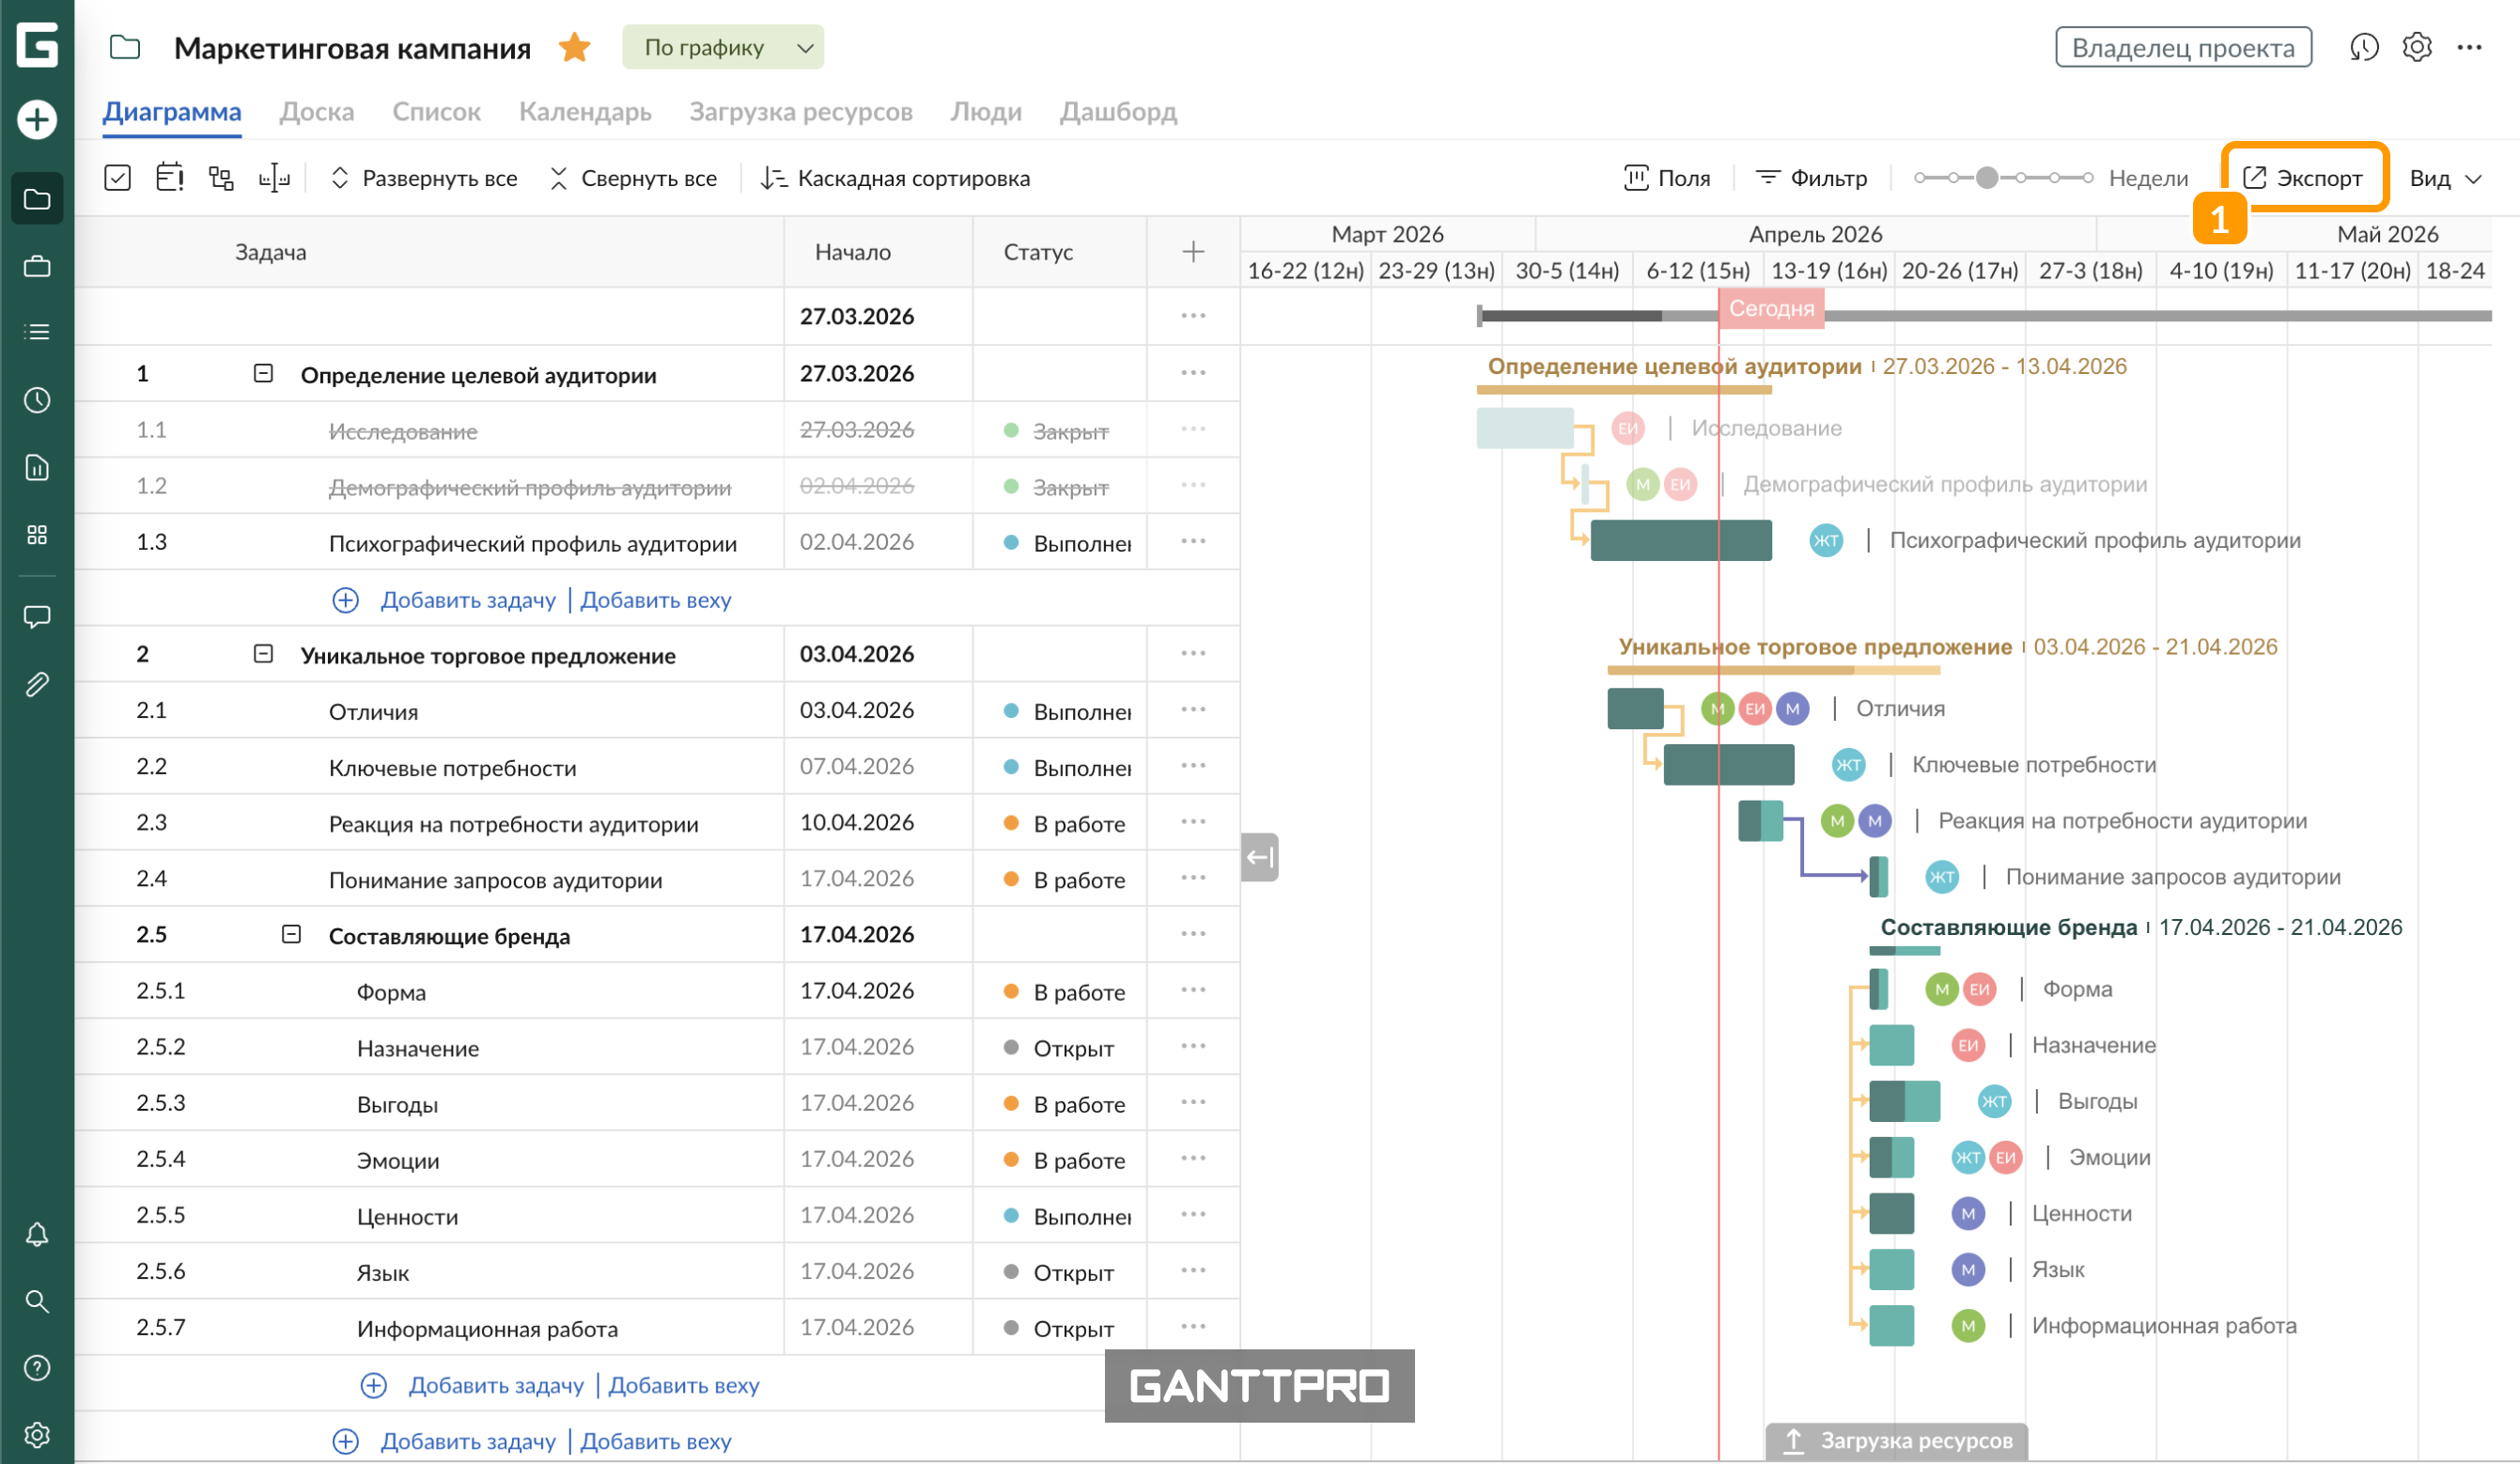Toggle the bulk select checkbox in toolbar
2520x1464 pixels.
pos(117,178)
